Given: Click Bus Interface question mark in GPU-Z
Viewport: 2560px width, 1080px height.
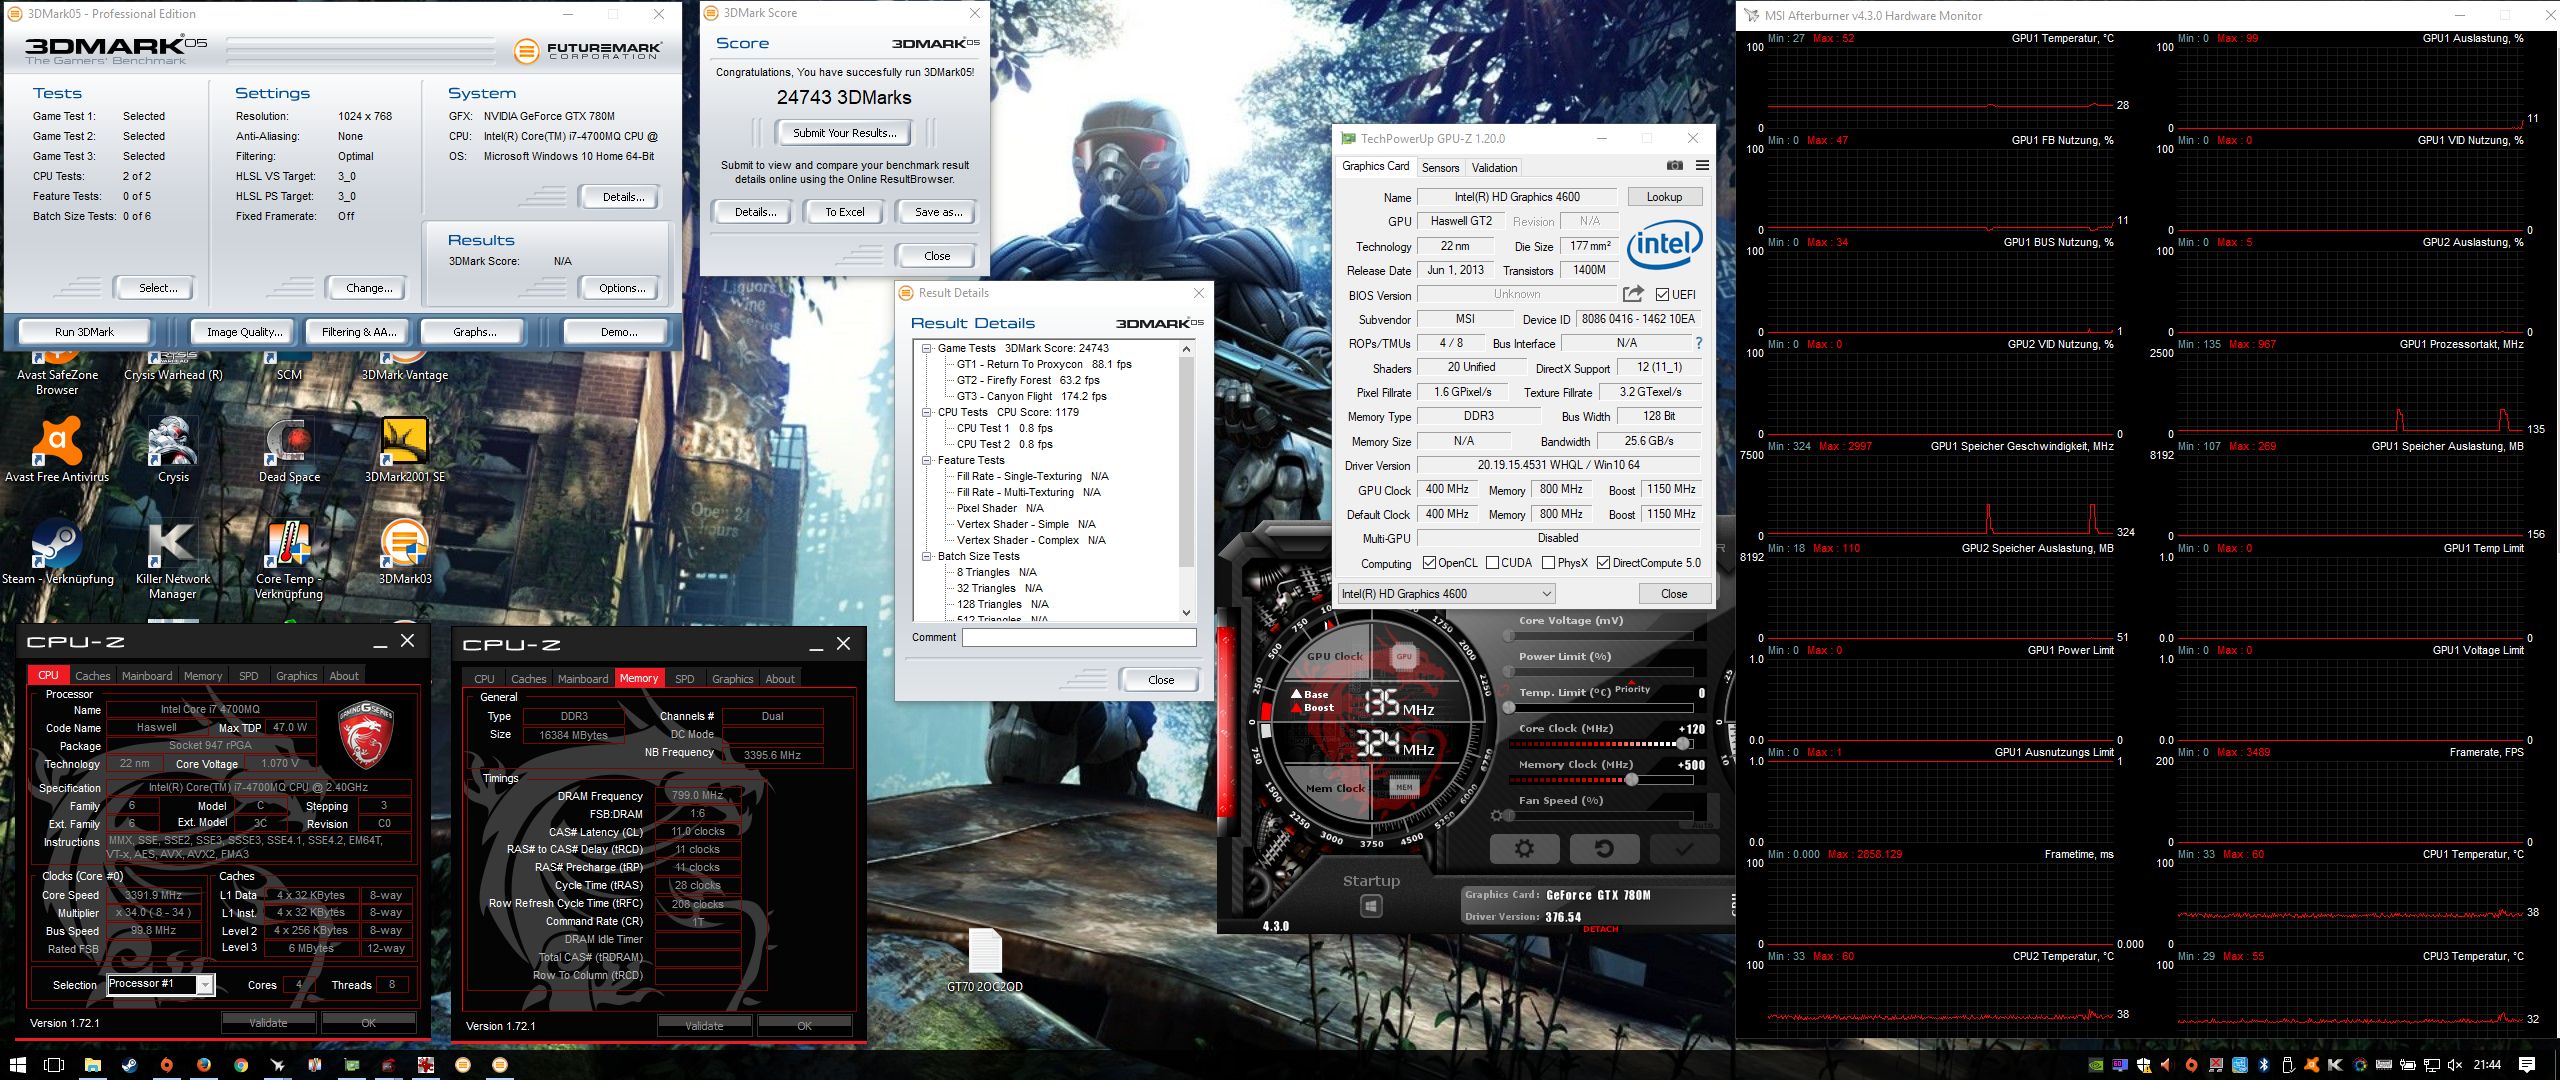Looking at the screenshot, I should [x=1698, y=343].
